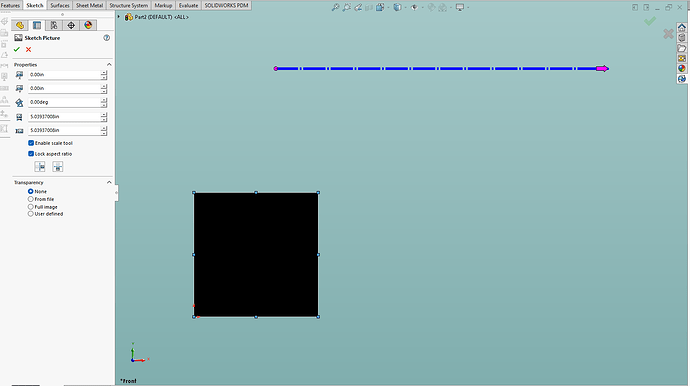Click the picture Y origin field
This screenshot has height=386, width=690.
[64, 88]
